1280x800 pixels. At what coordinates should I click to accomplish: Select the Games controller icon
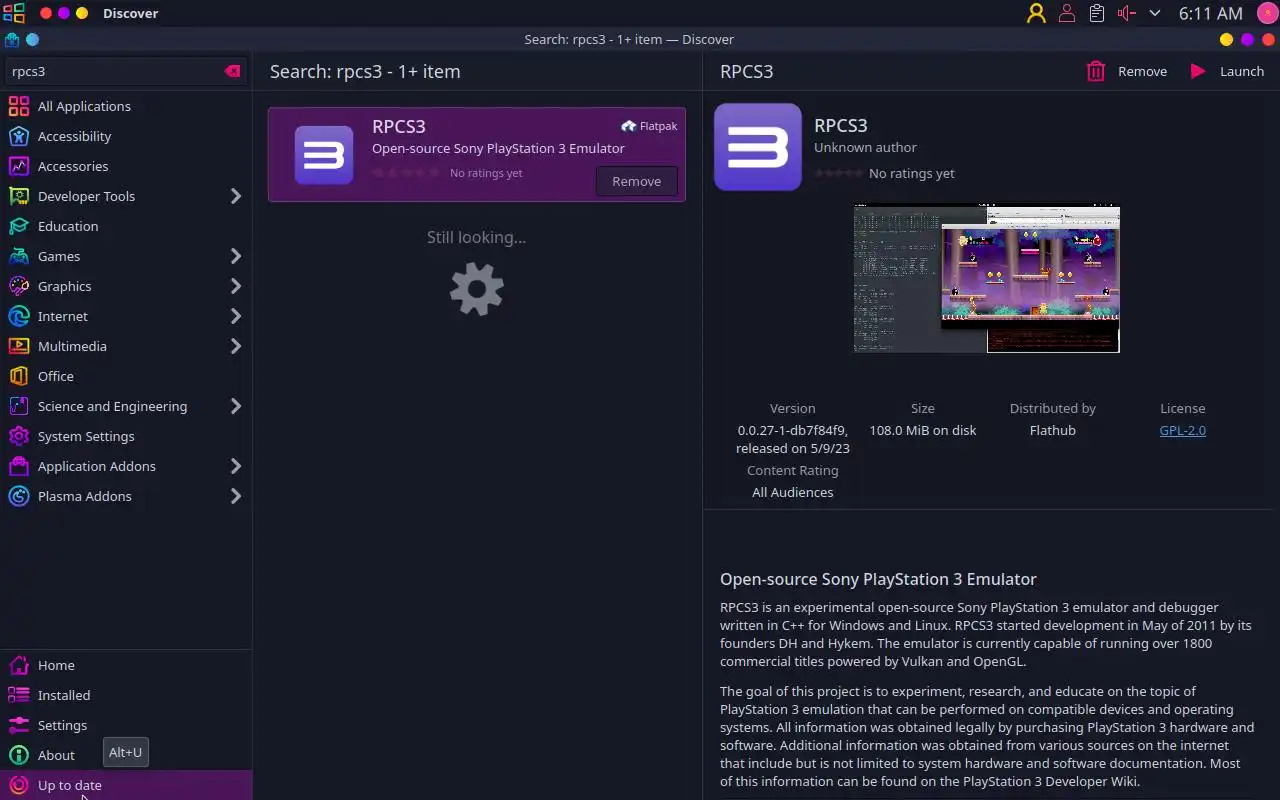(18, 256)
